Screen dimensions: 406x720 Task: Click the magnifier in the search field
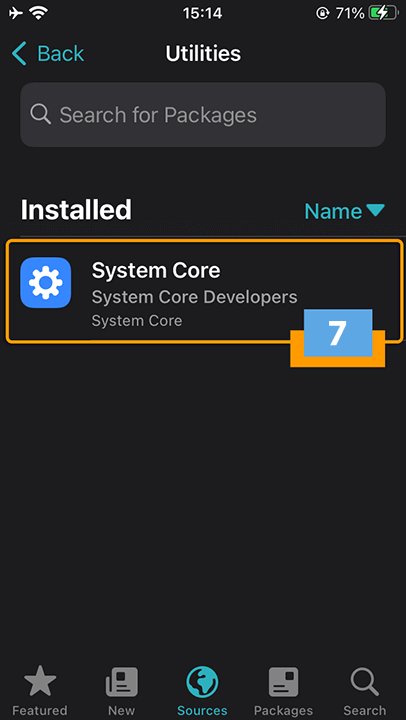click(x=40, y=114)
